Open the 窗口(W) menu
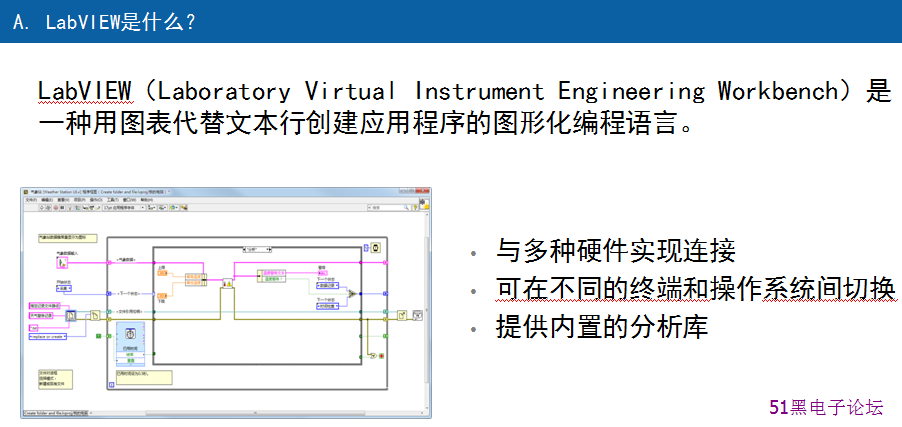 click(129, 200)
